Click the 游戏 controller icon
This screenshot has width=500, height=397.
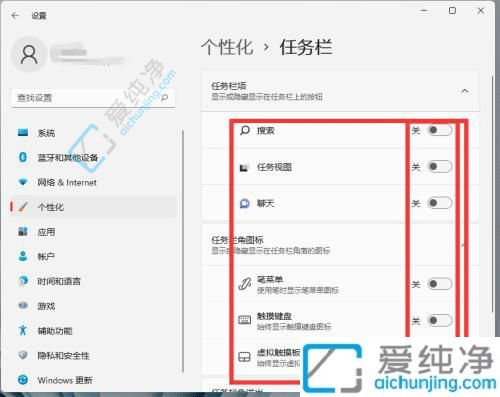point(23,305)
